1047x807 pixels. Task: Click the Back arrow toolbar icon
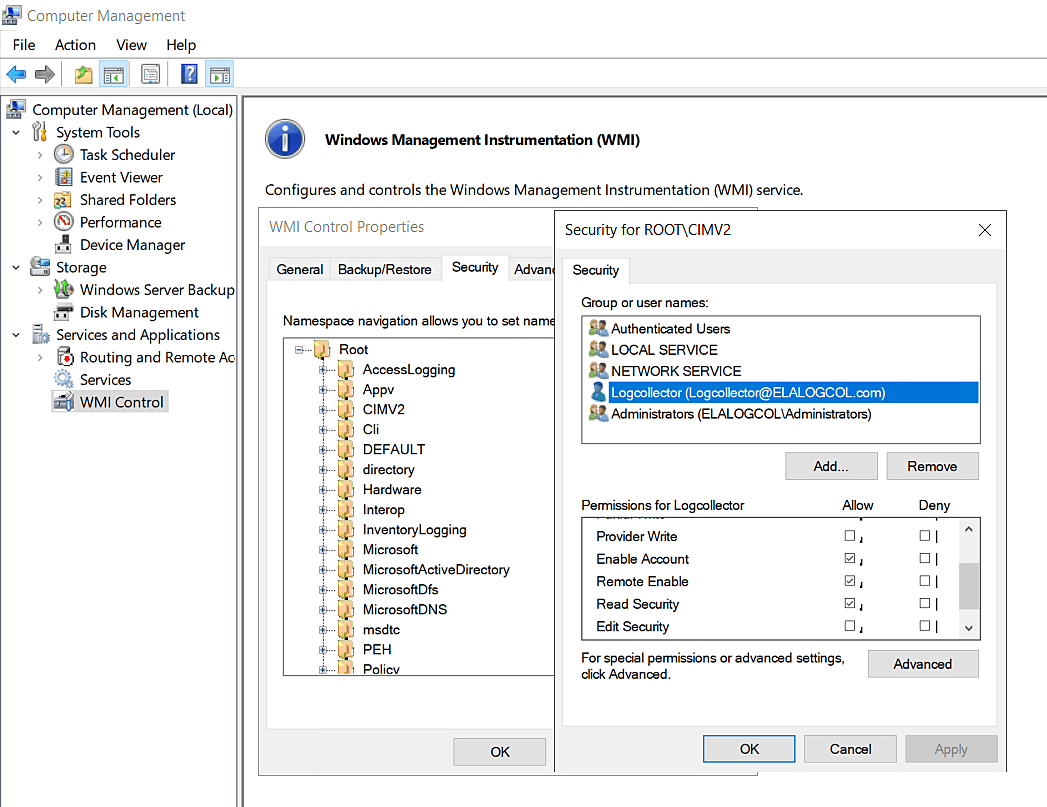(16, 74)
